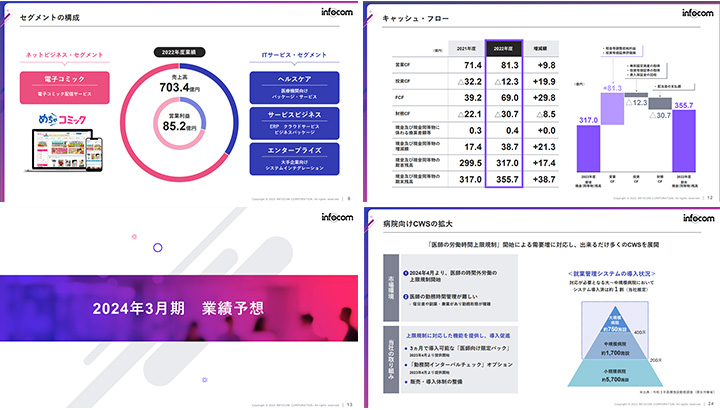
Task: Click the 703.4億円 sales figure
Action: [x=180, y=87]
